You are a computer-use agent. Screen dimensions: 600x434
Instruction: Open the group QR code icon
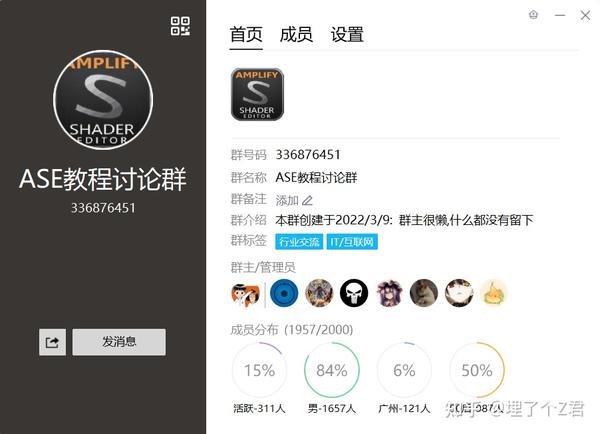point(180,26)
